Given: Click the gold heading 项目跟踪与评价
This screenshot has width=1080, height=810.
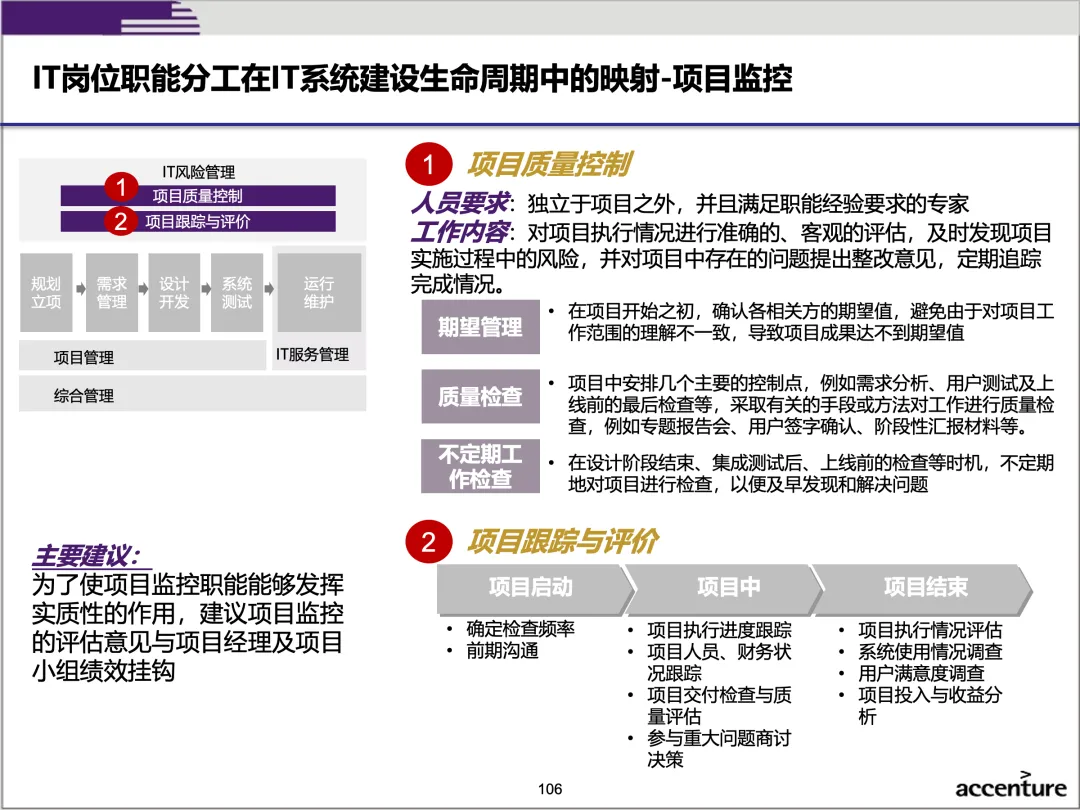Looking at the screenshot, I should 563,541.
